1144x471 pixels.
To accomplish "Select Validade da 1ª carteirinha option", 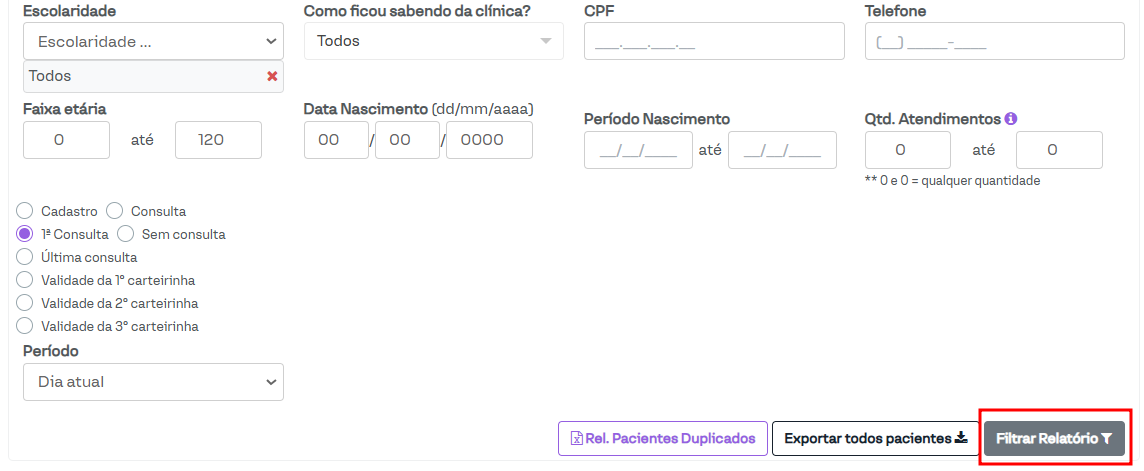I will (x=25, y=280).
